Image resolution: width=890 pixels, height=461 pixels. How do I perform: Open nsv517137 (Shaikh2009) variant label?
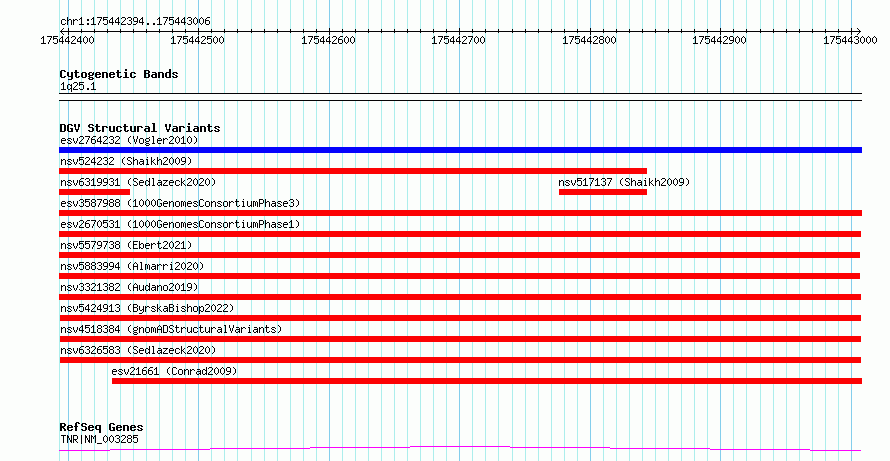(x=624, y=182)
